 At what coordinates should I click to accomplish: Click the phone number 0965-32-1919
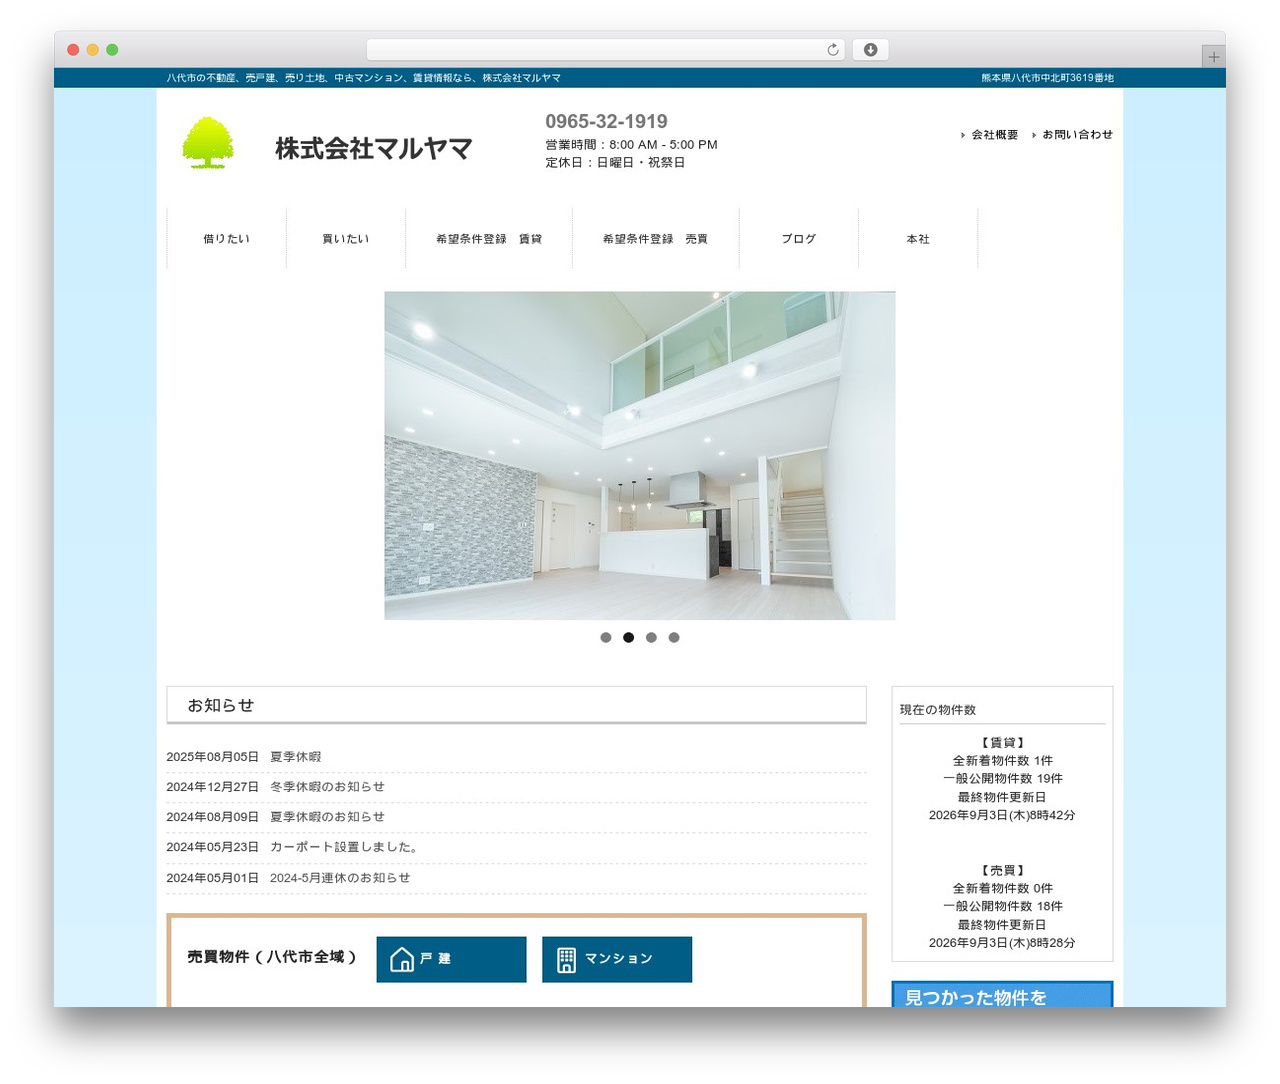[606, 121]
